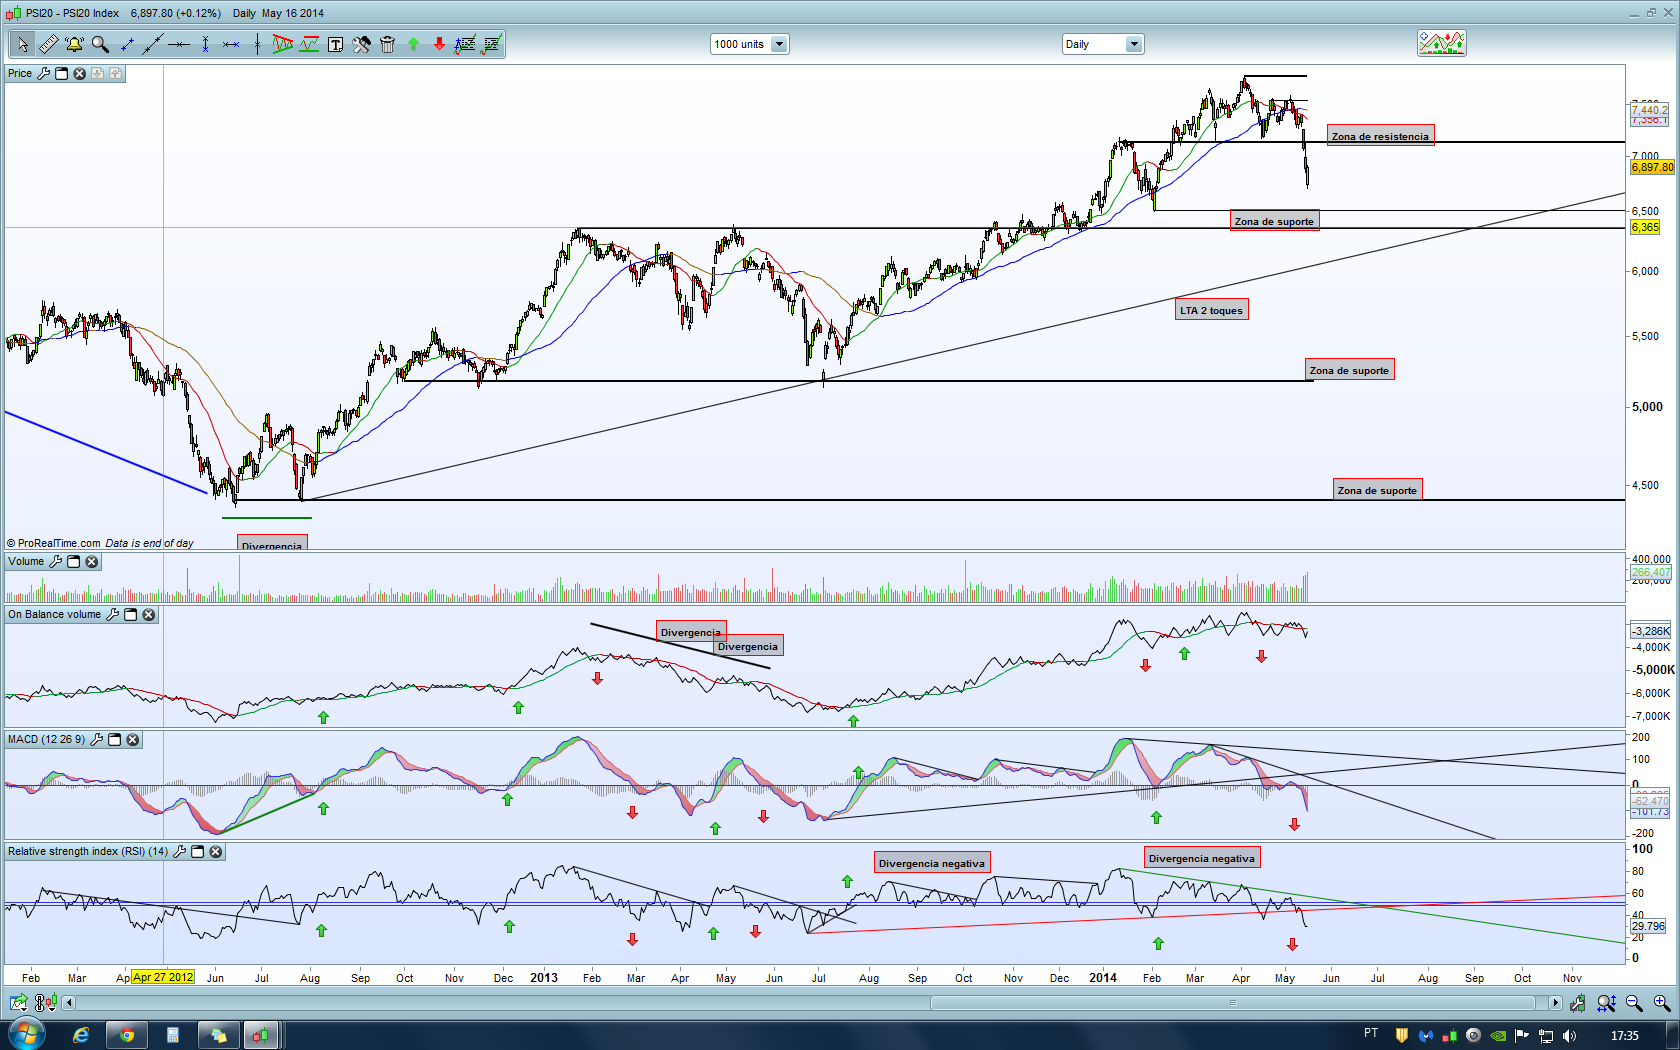Click the trash can delete tool
Viewport: 1680px width, 1050px height.
coord(387,44)
